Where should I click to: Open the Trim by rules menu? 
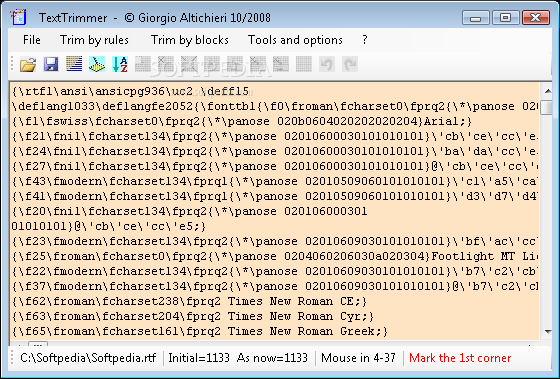coord(94,40)
